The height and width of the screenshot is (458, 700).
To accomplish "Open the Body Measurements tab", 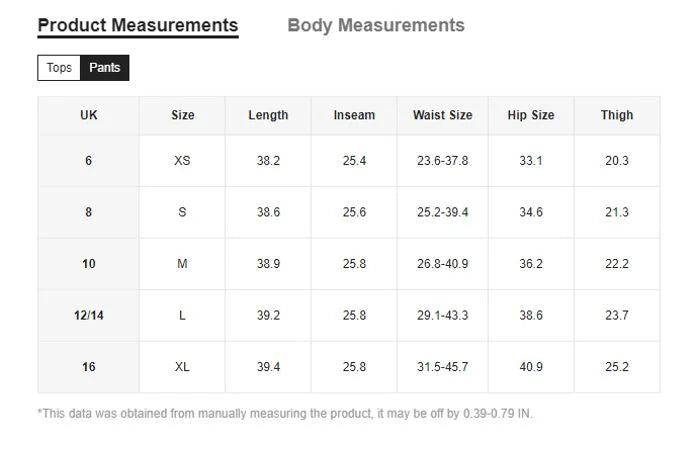I will 375,25.
